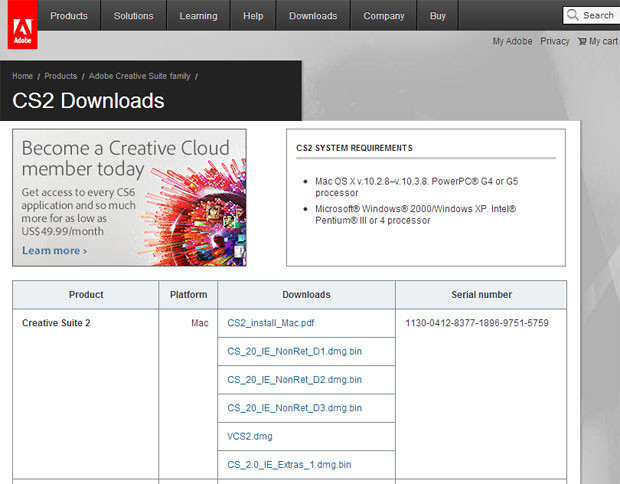Click the Platform column header
Image resolution: width=620 pixels, height=484 pixels.
pyautogui.click(x=188, y=295)
